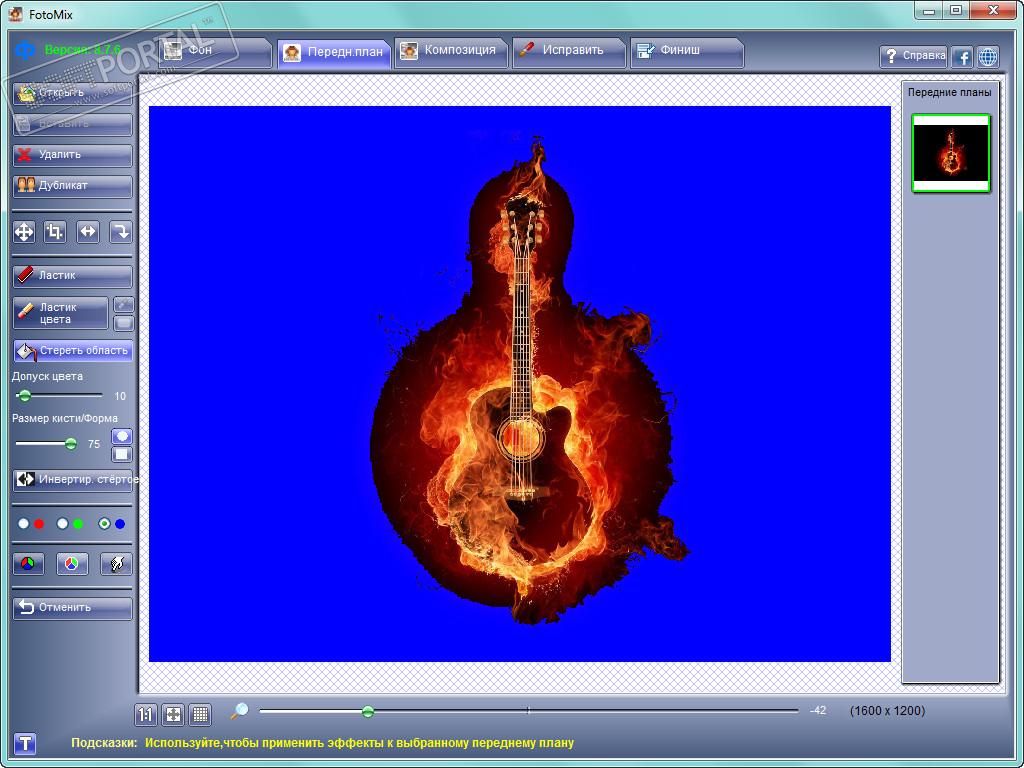
Task: Click the color picker icon beside Ластик цвета
Action: (x=123, y=304)
